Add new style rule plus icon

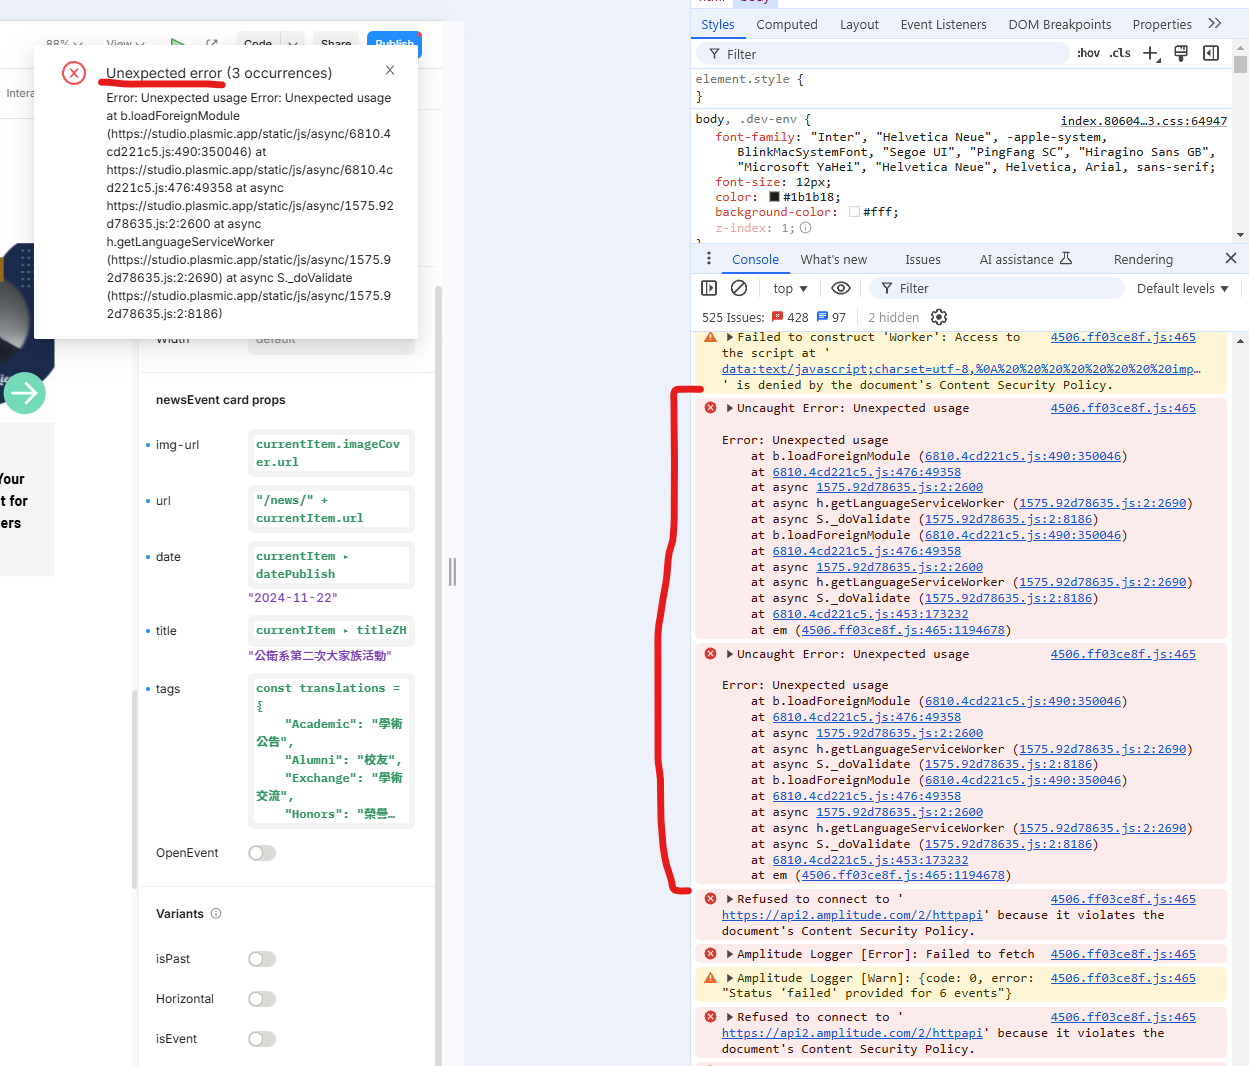[1151, 53]
